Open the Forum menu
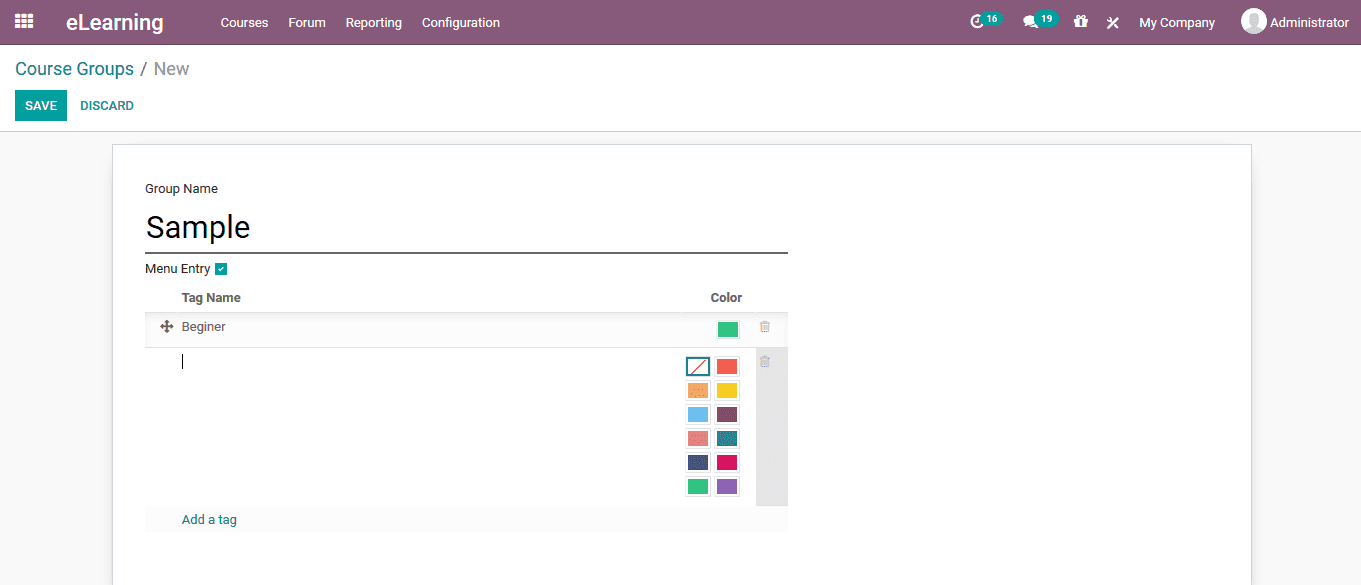 [307, 22]
